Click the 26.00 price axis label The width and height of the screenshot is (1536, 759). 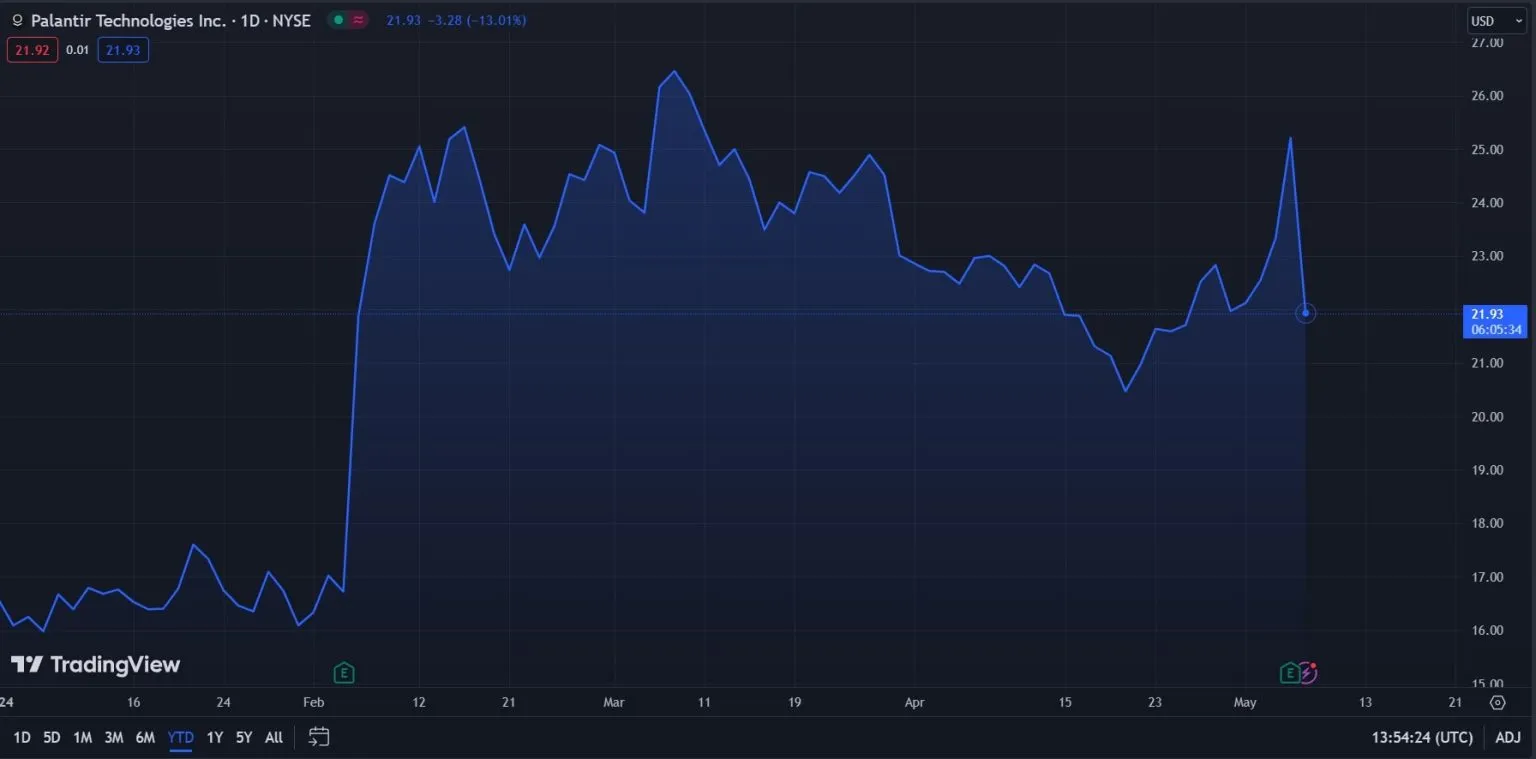(x=1487, y=96)
